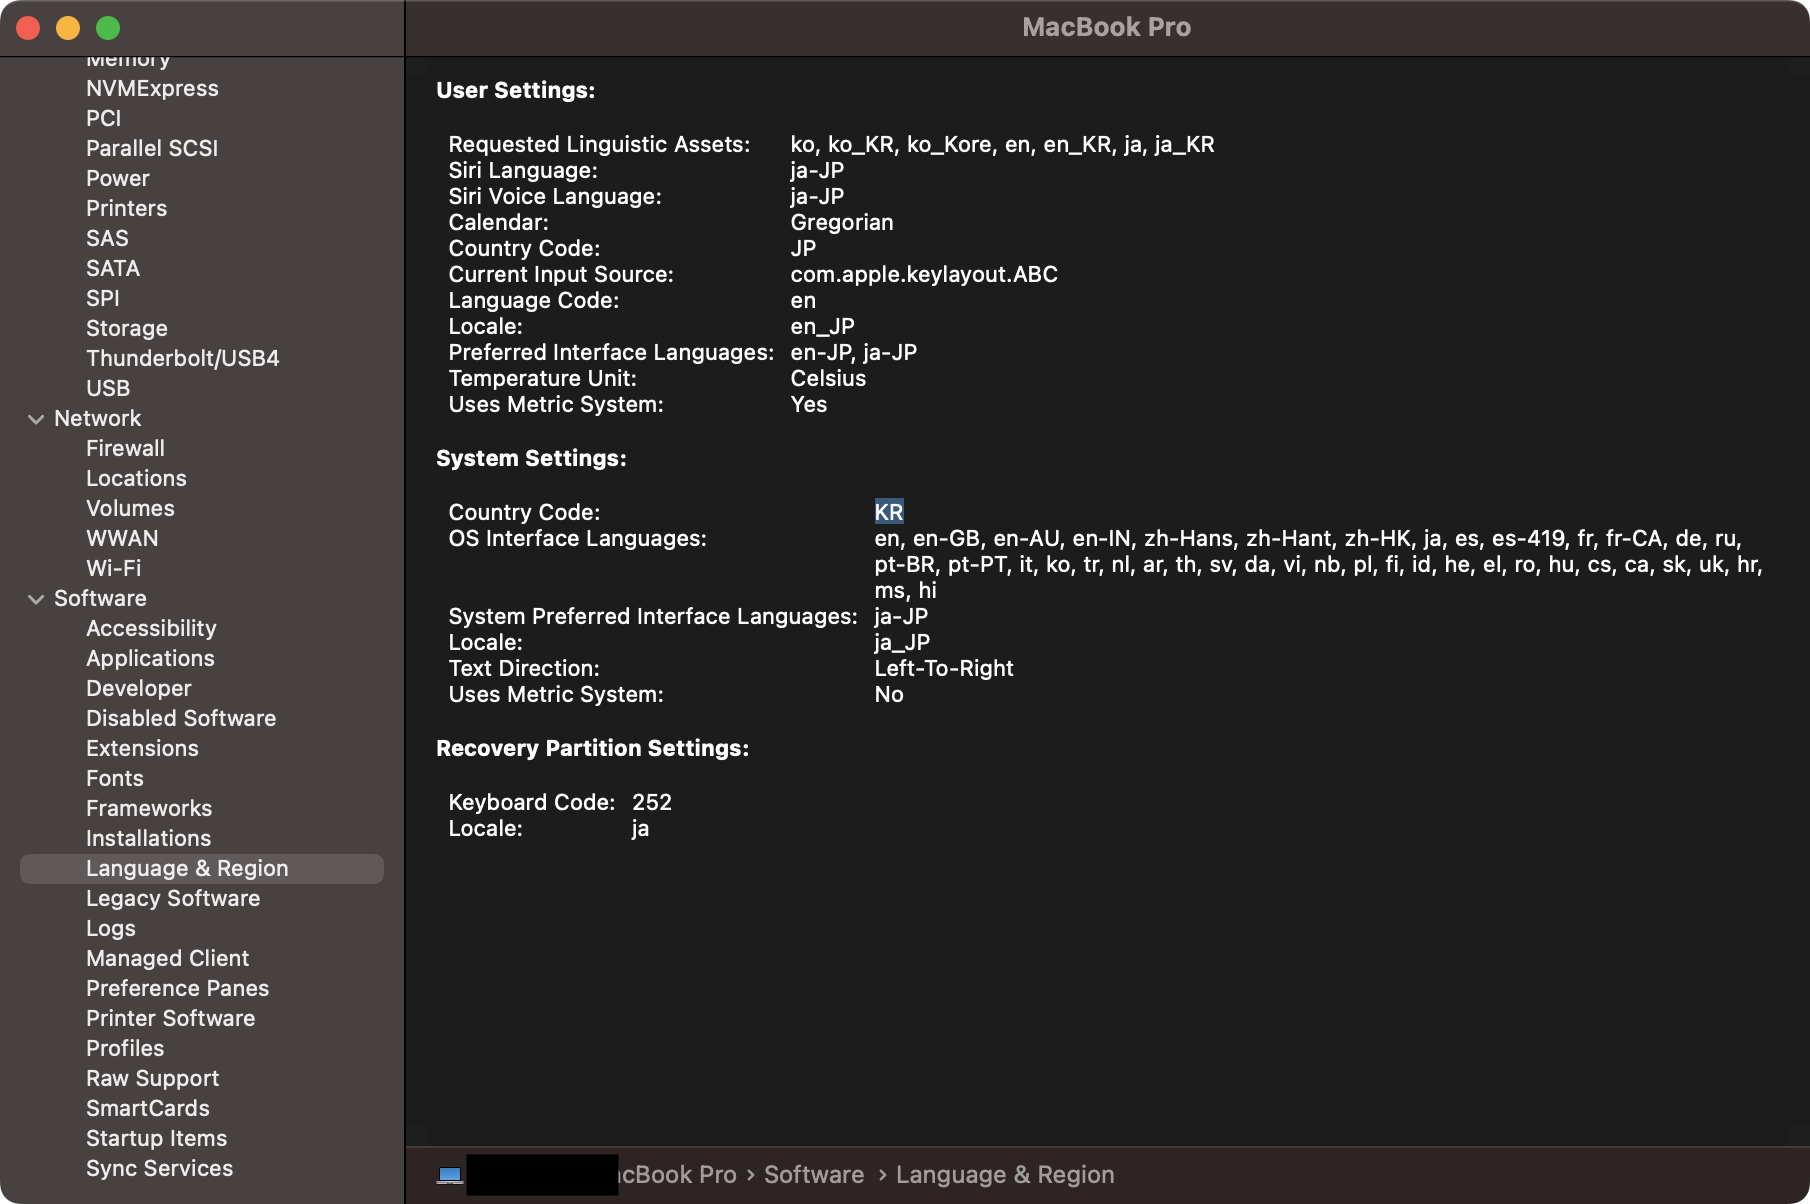Viewport: 1810px width, 1204px height.
Task: Open Firewall under Network
Action: pos(125,448)
